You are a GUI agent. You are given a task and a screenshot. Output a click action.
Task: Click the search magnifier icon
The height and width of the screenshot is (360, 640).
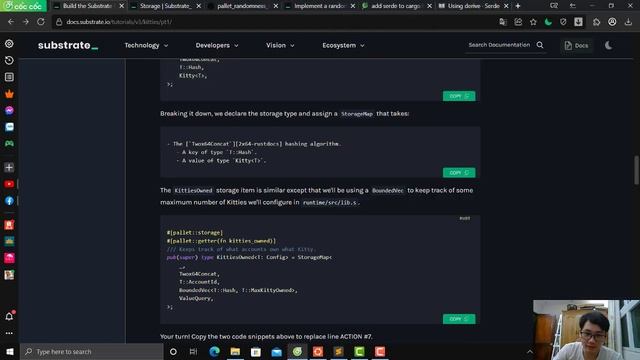coord(540,45)
